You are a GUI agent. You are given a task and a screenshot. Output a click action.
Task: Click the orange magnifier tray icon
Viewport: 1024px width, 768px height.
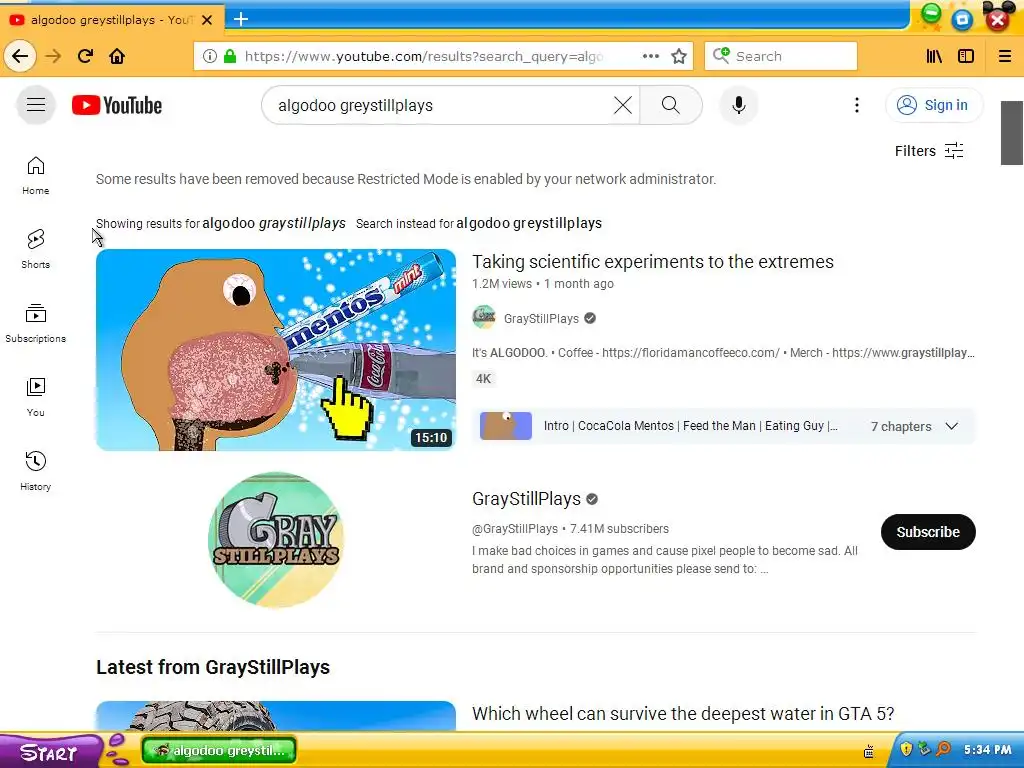click(x=944, y=748)
